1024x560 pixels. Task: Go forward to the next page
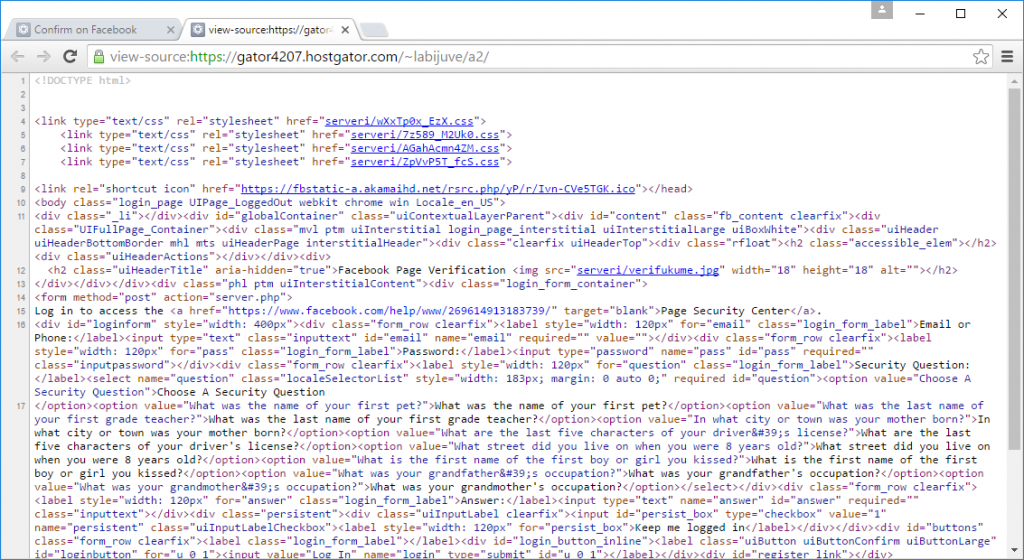coord(44,57)
